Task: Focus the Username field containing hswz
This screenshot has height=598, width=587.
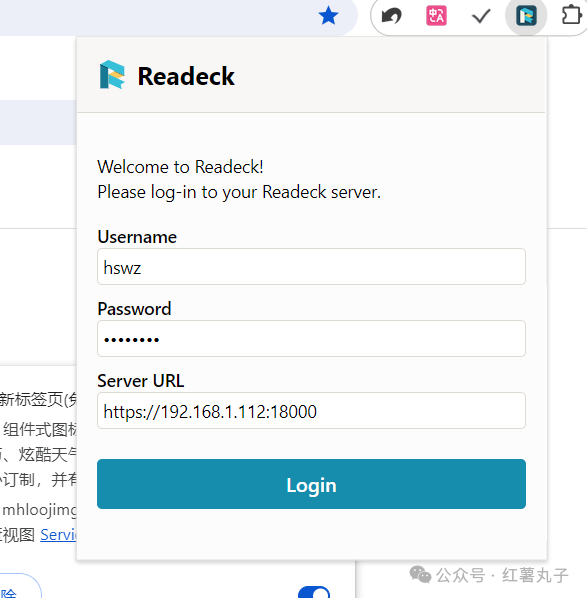Action: pos(311,267)
